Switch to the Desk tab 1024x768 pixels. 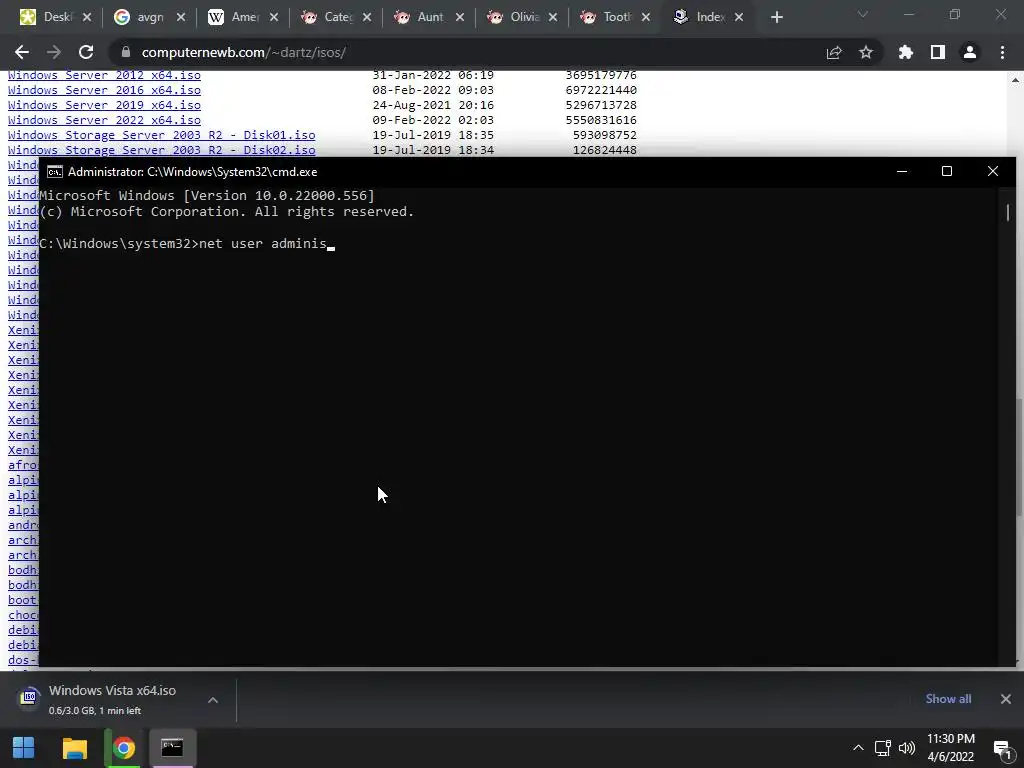(x=56, y=17)
